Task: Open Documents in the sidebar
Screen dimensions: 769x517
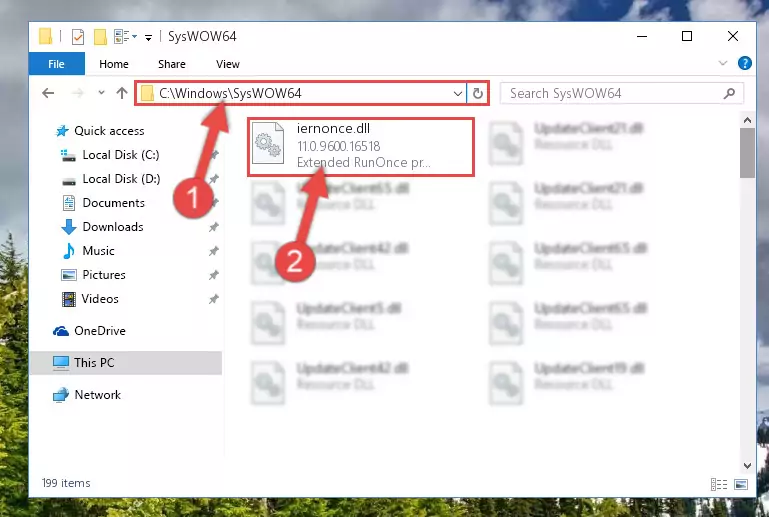Action: click(113, 203)
